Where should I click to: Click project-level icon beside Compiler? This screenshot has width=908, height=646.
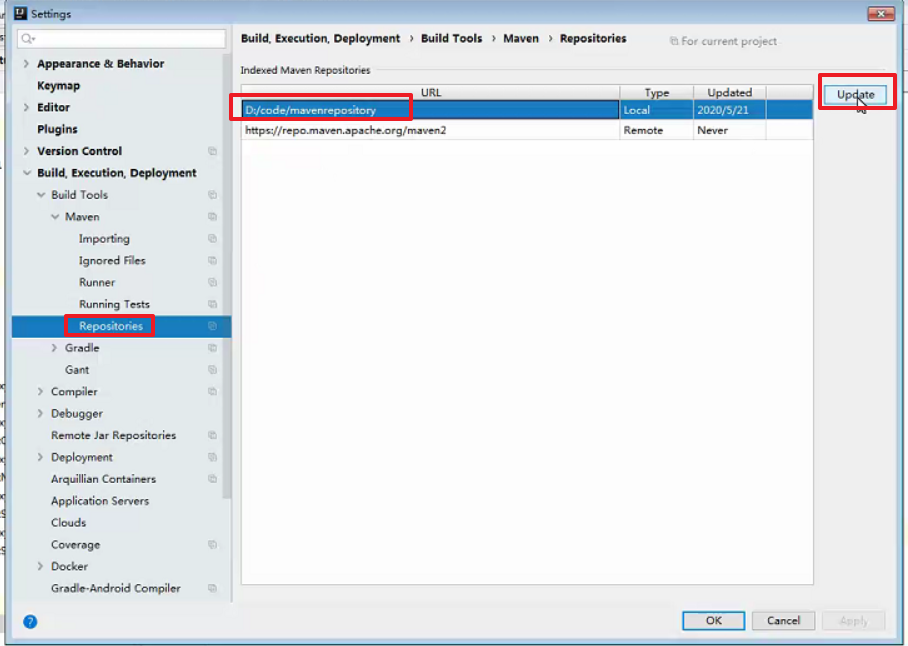pyautogui.click(x=213, y=391)
